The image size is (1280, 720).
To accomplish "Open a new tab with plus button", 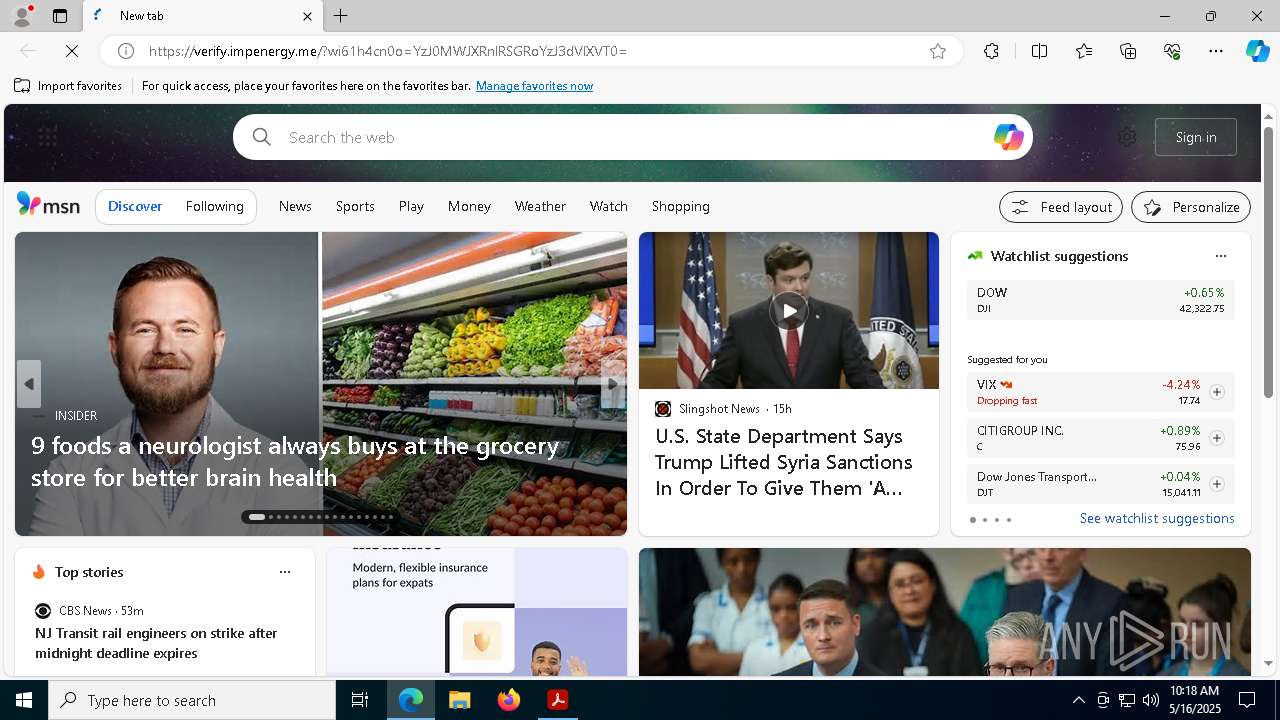I will click(x=341, y=16).
